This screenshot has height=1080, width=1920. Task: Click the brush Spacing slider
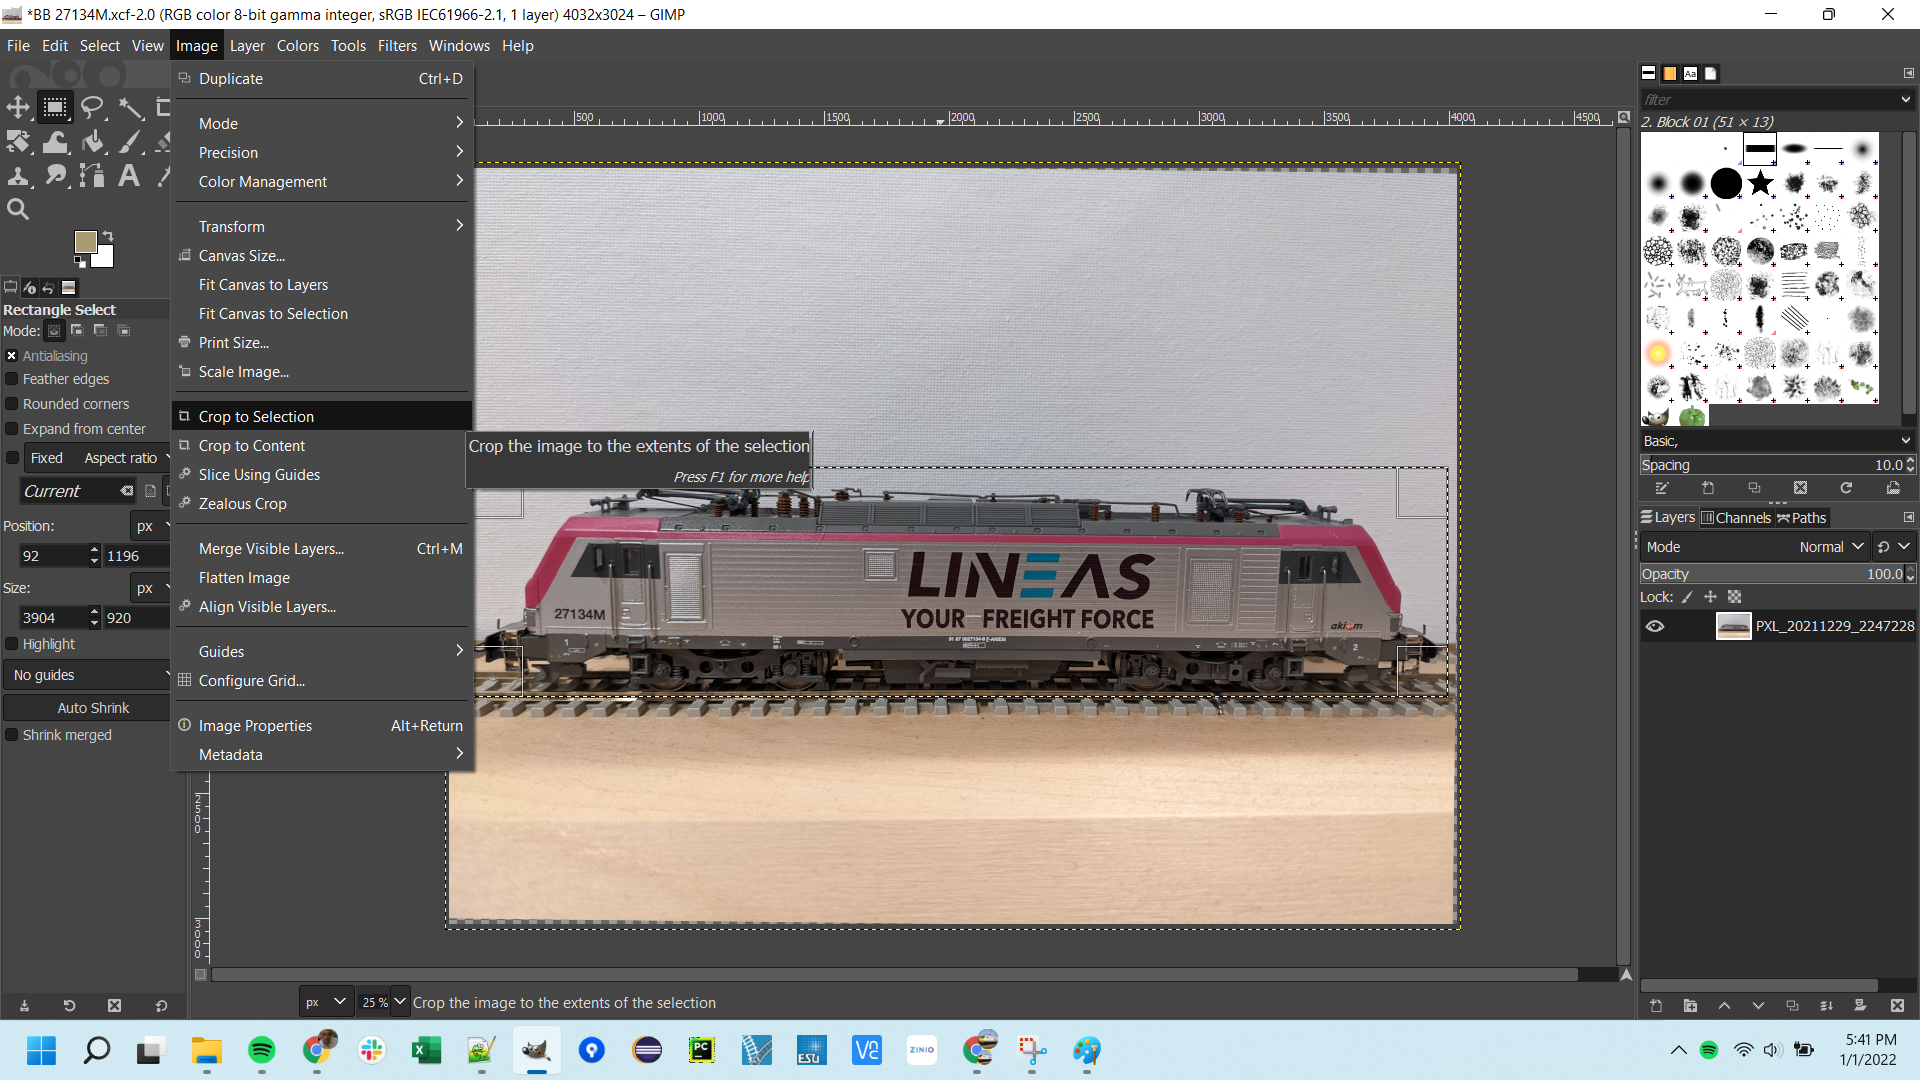coord(1771,465)
